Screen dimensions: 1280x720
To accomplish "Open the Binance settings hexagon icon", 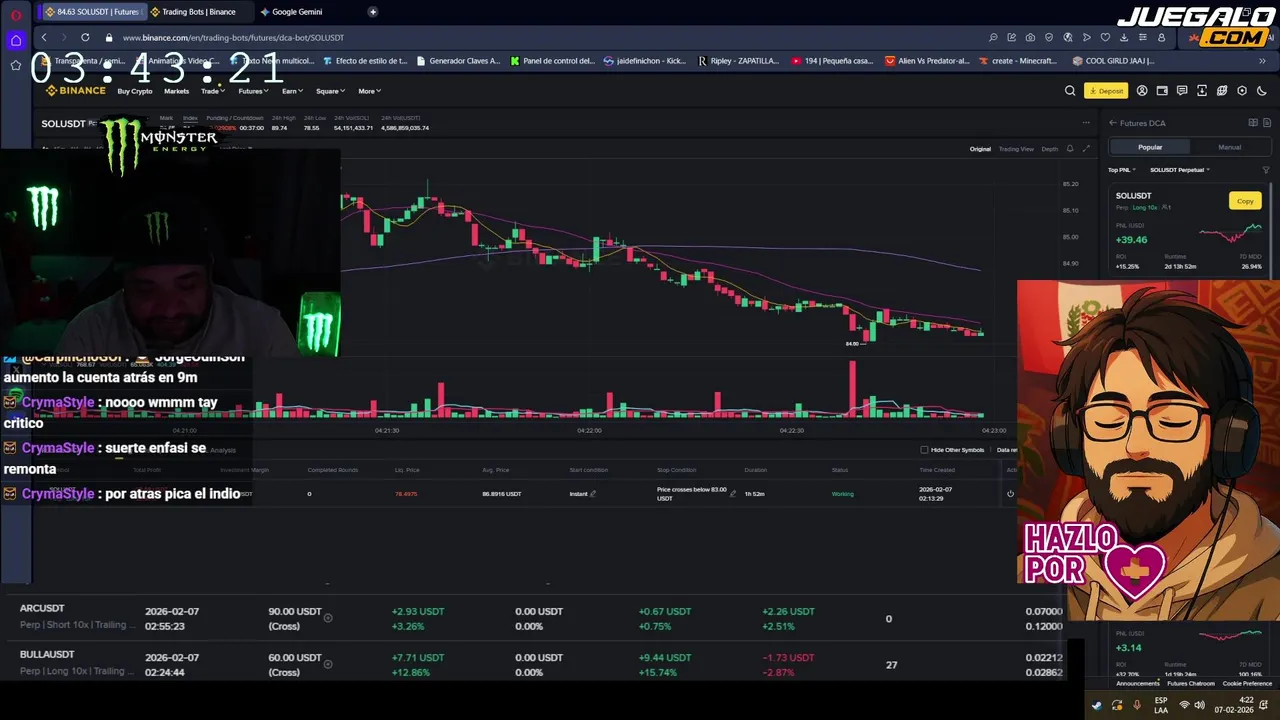I will click(1242, 91).
